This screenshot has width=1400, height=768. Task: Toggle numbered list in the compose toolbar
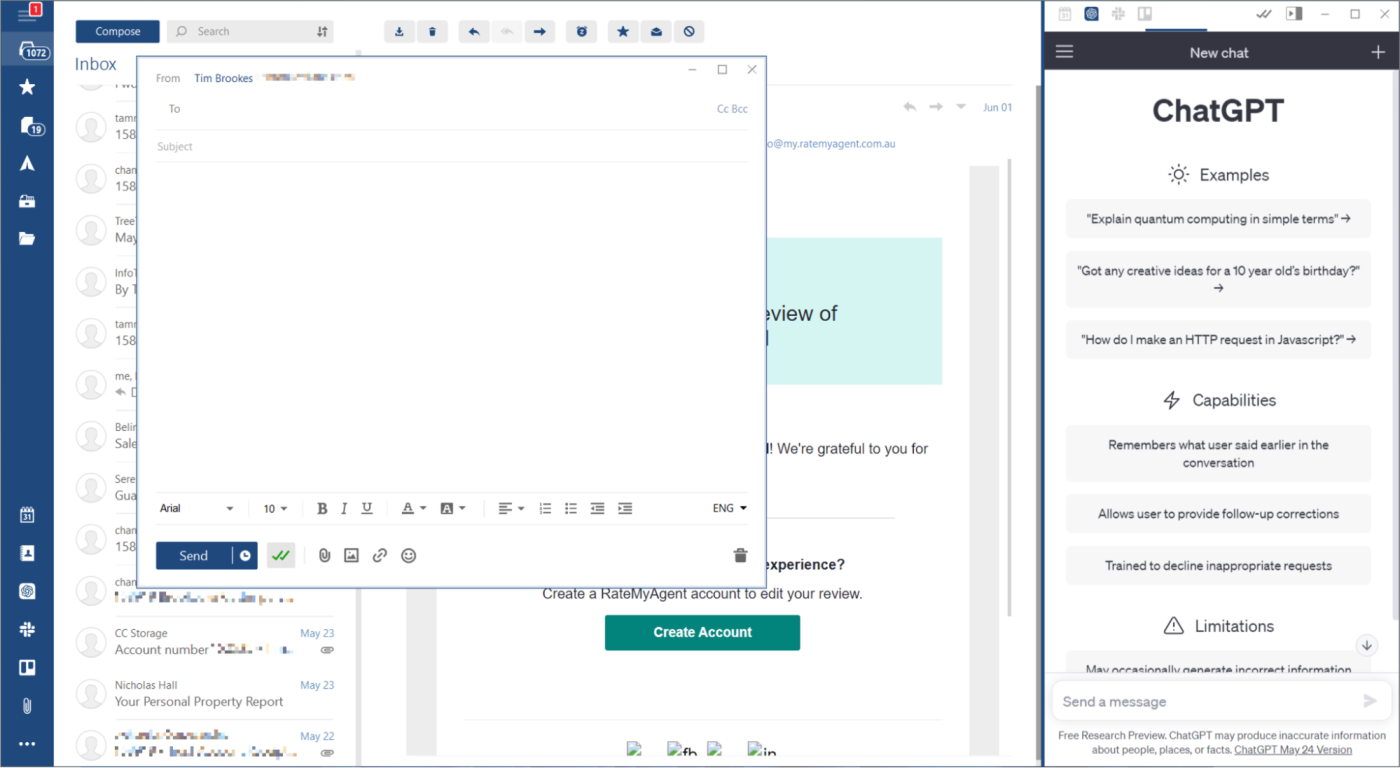coord(545,509)
